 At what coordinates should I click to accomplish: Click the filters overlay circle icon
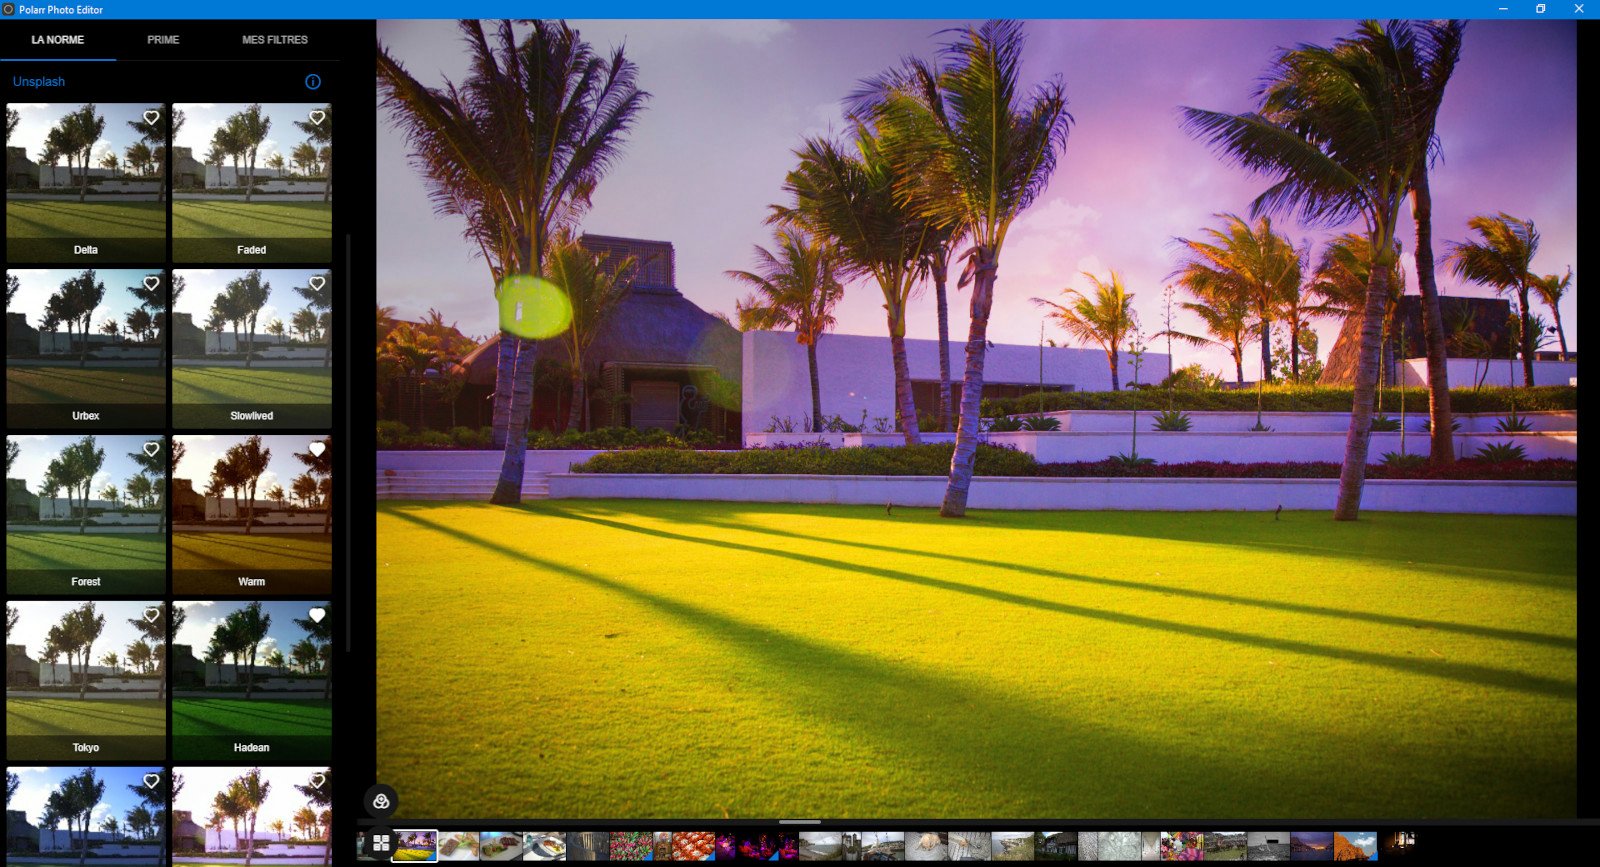[x=381, y=801]
